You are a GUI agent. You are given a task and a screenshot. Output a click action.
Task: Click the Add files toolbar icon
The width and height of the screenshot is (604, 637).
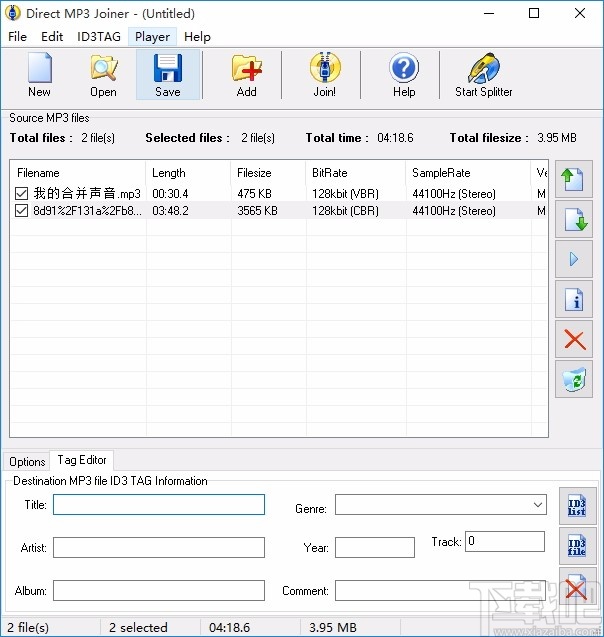(x=247, y=75)
